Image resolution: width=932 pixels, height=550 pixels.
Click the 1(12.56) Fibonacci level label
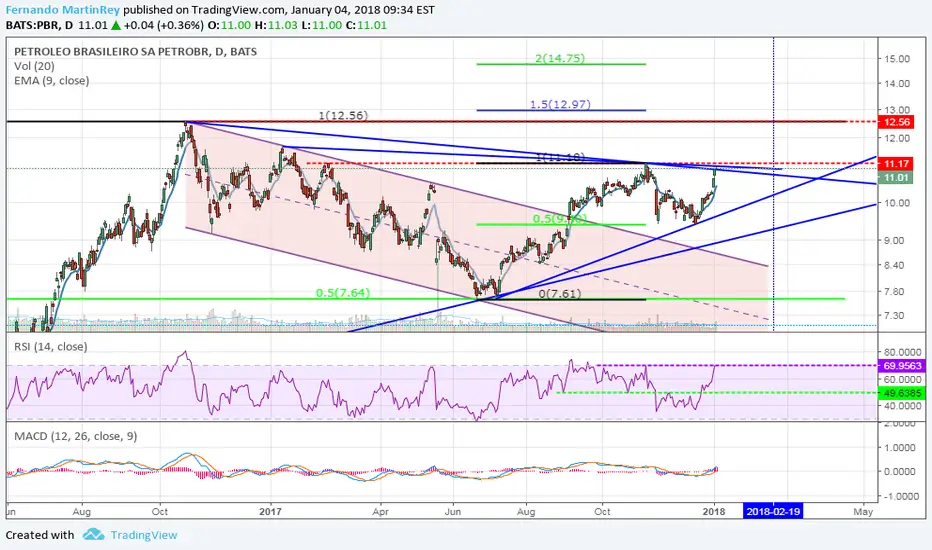point(343,115)
